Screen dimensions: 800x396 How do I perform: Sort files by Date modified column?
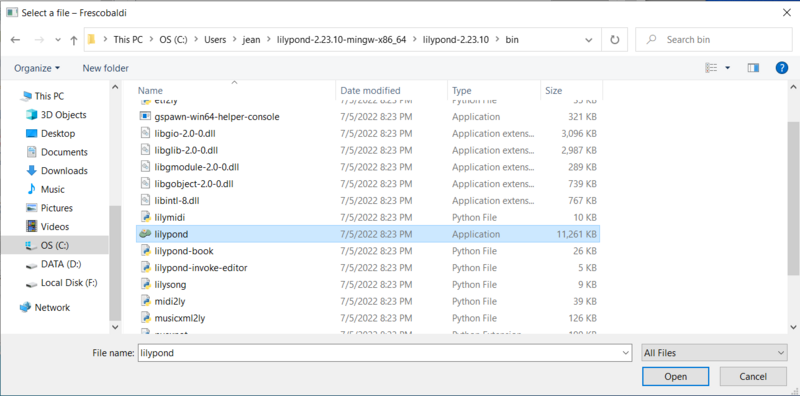point(370,91)
